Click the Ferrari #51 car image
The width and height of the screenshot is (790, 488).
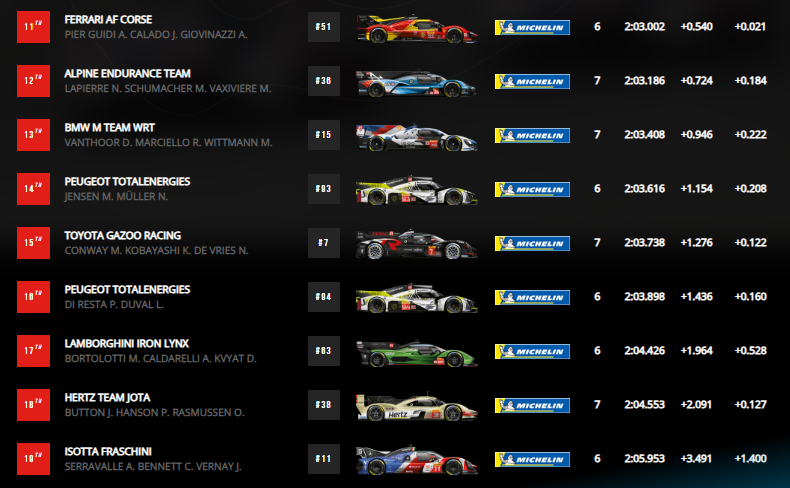[x=417, y=28]
